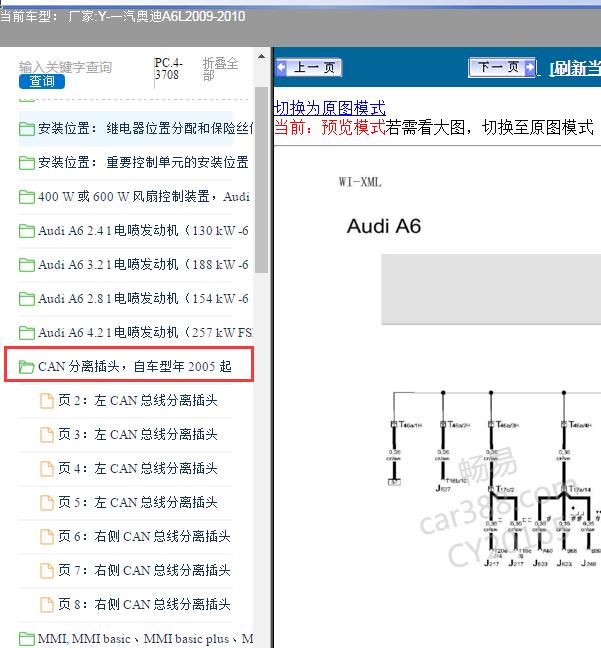Click page icon of 页 2

[x=47, y=400]
